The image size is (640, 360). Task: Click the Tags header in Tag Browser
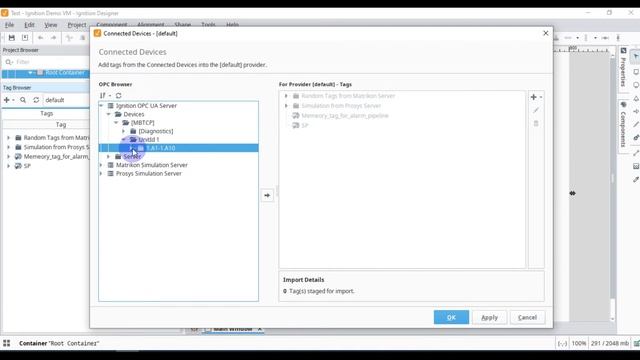pyautogui.click(x=46, y=113)
